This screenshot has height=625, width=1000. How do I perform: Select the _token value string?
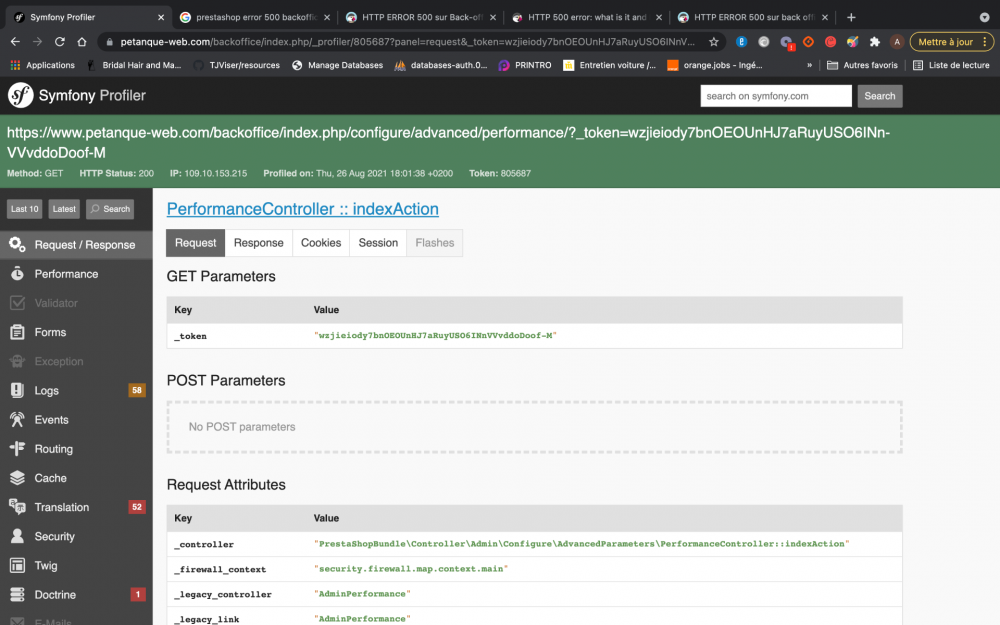click(435, 335)
